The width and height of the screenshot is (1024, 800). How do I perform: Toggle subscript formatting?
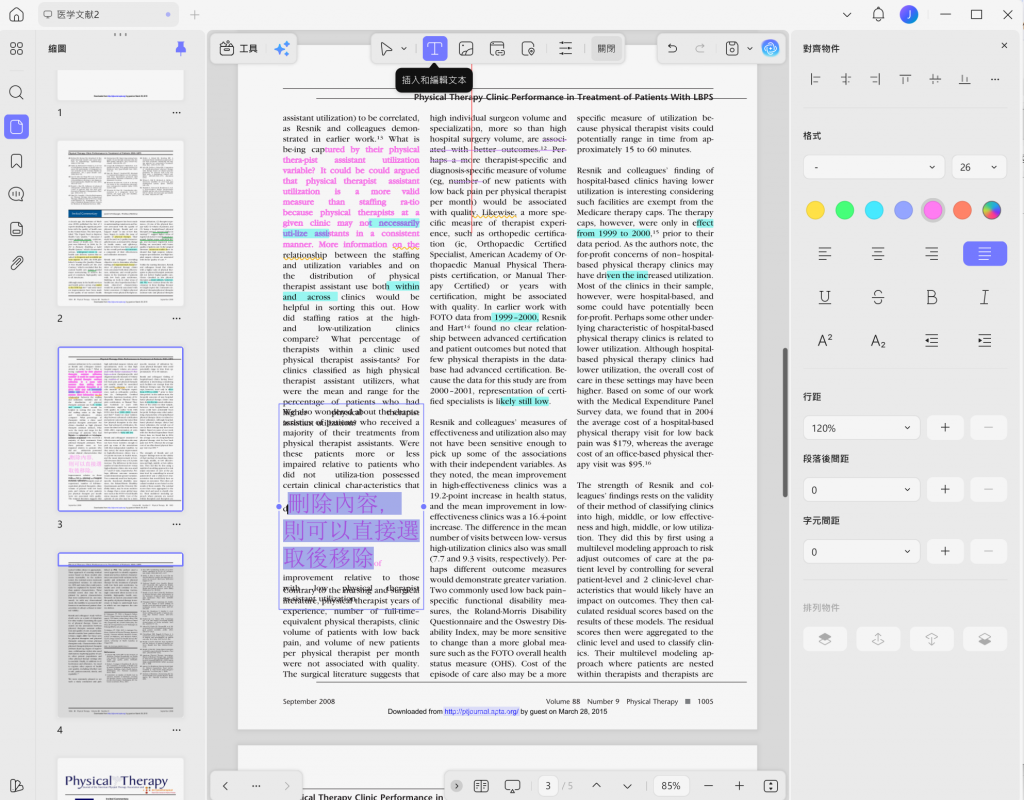click(x=878, y=340)
